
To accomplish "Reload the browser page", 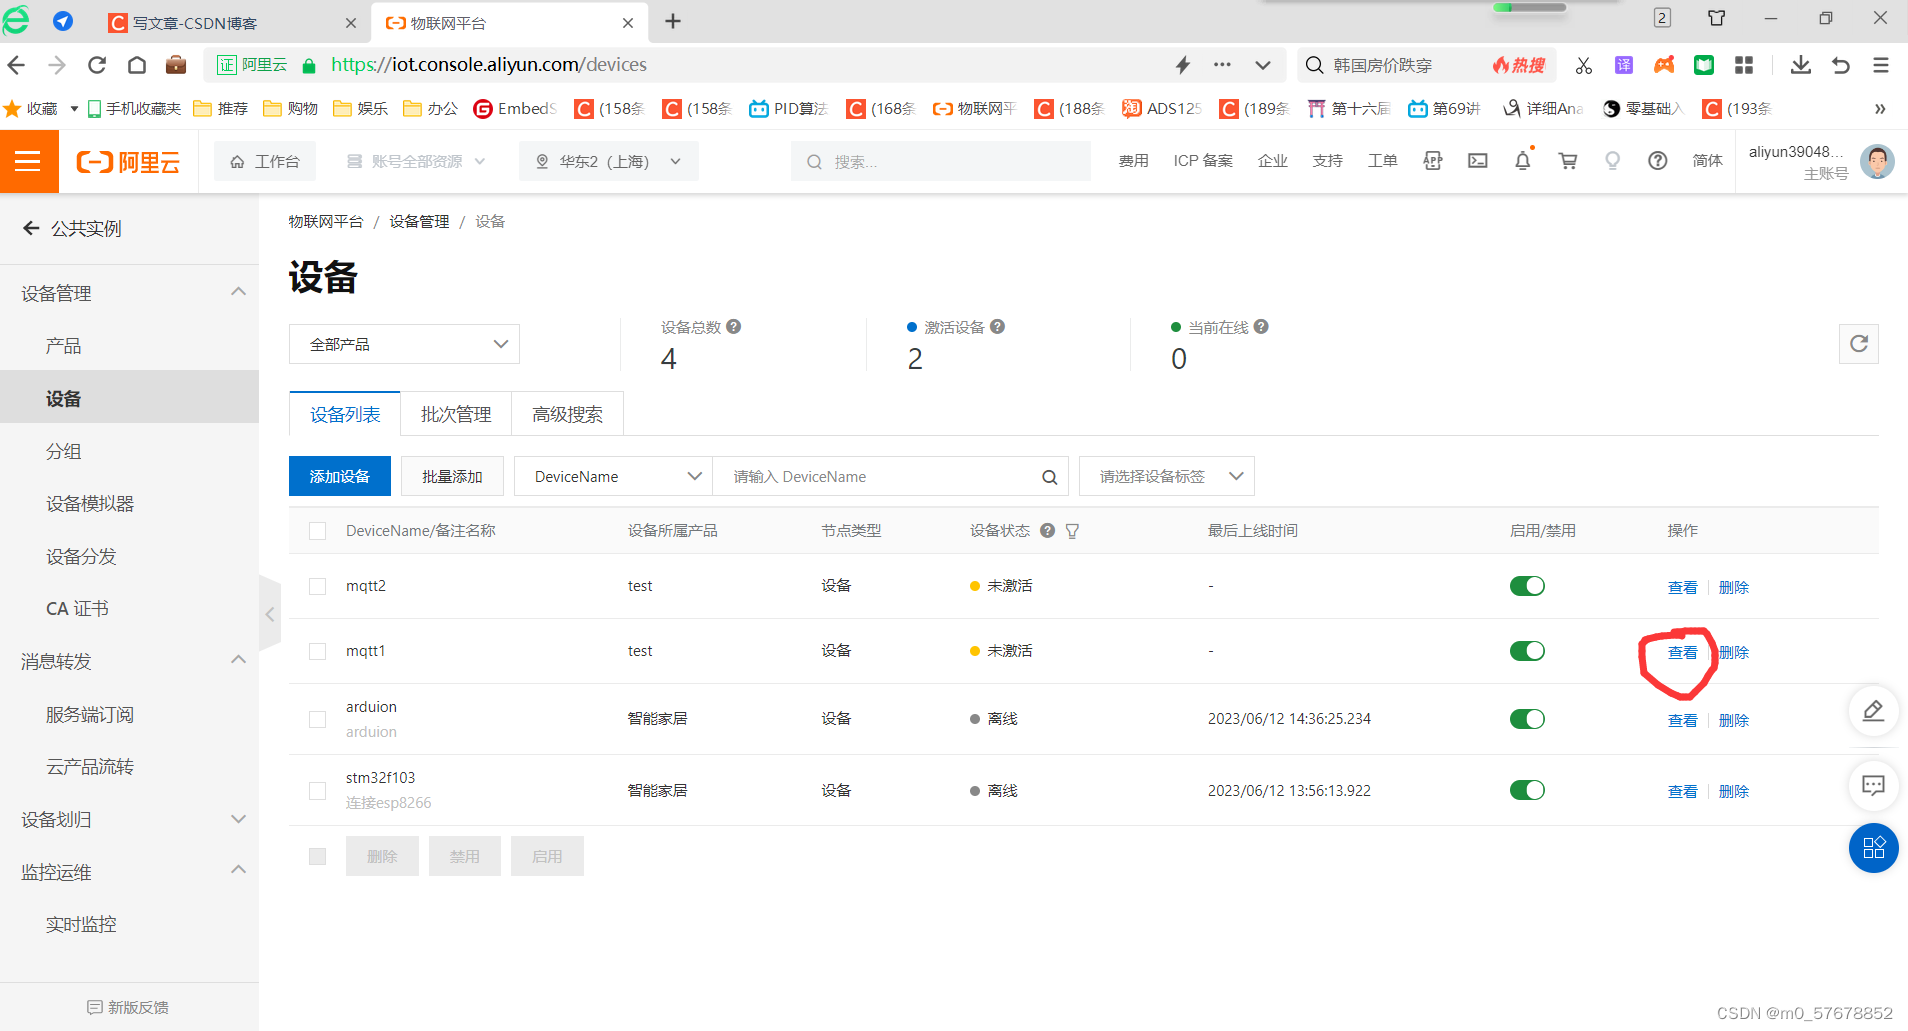I will pyautogui.click(x=97, y=65).
